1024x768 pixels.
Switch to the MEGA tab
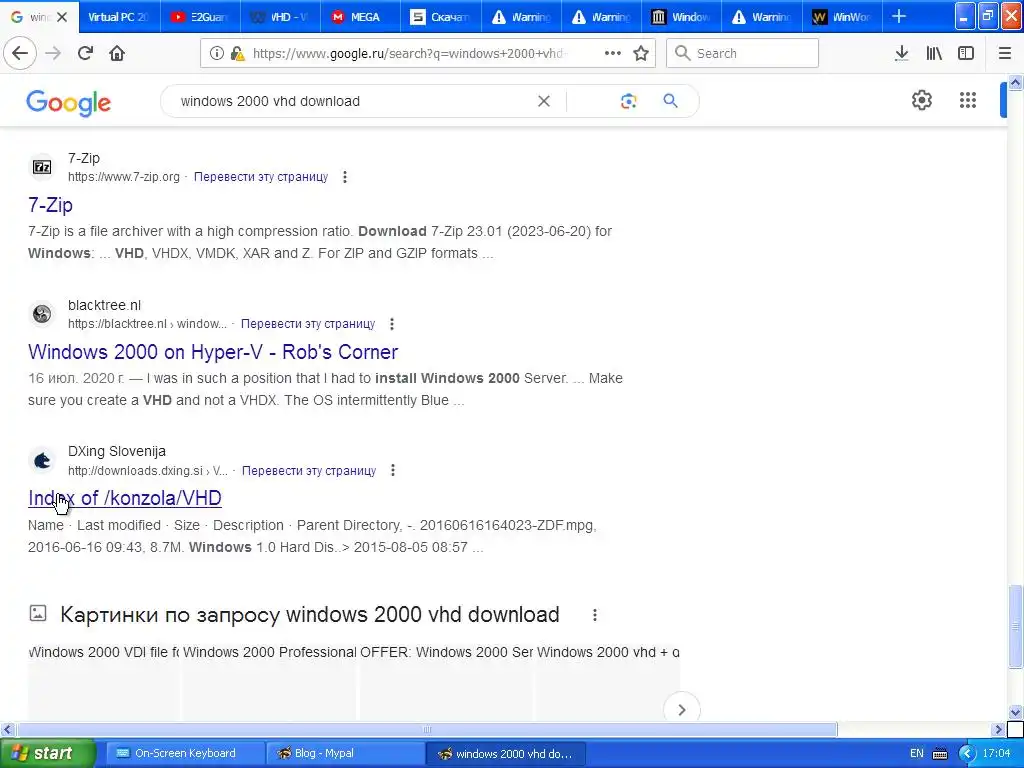[360, 17]
